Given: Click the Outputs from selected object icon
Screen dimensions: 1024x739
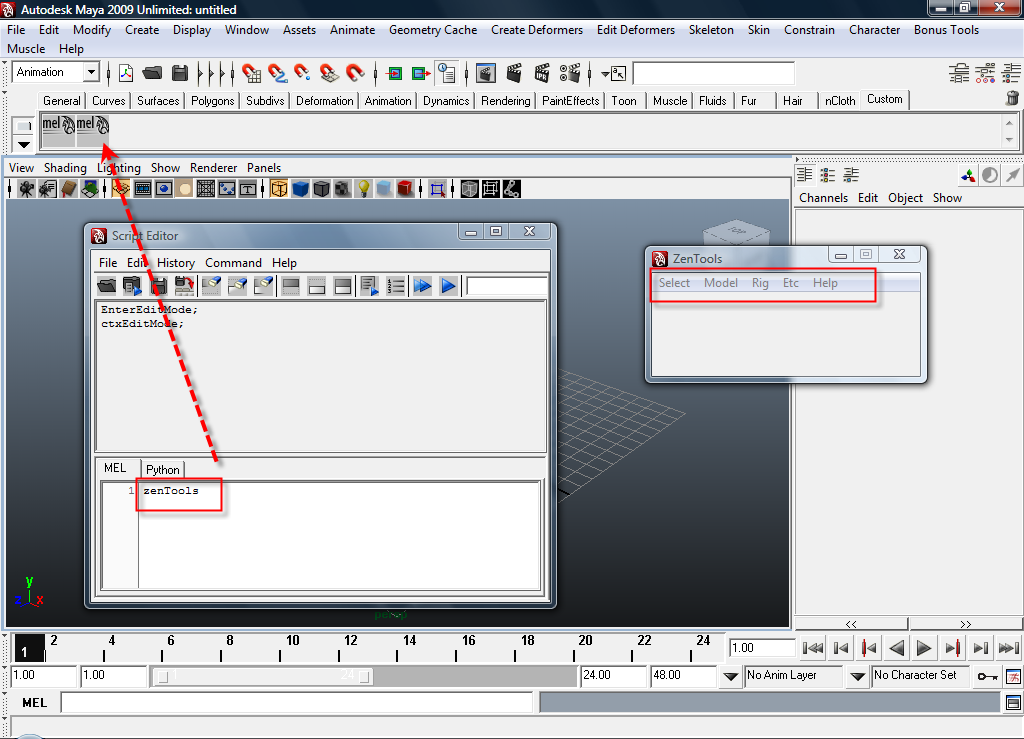Looking at the screenshot, I should click(x=421, y=74).
